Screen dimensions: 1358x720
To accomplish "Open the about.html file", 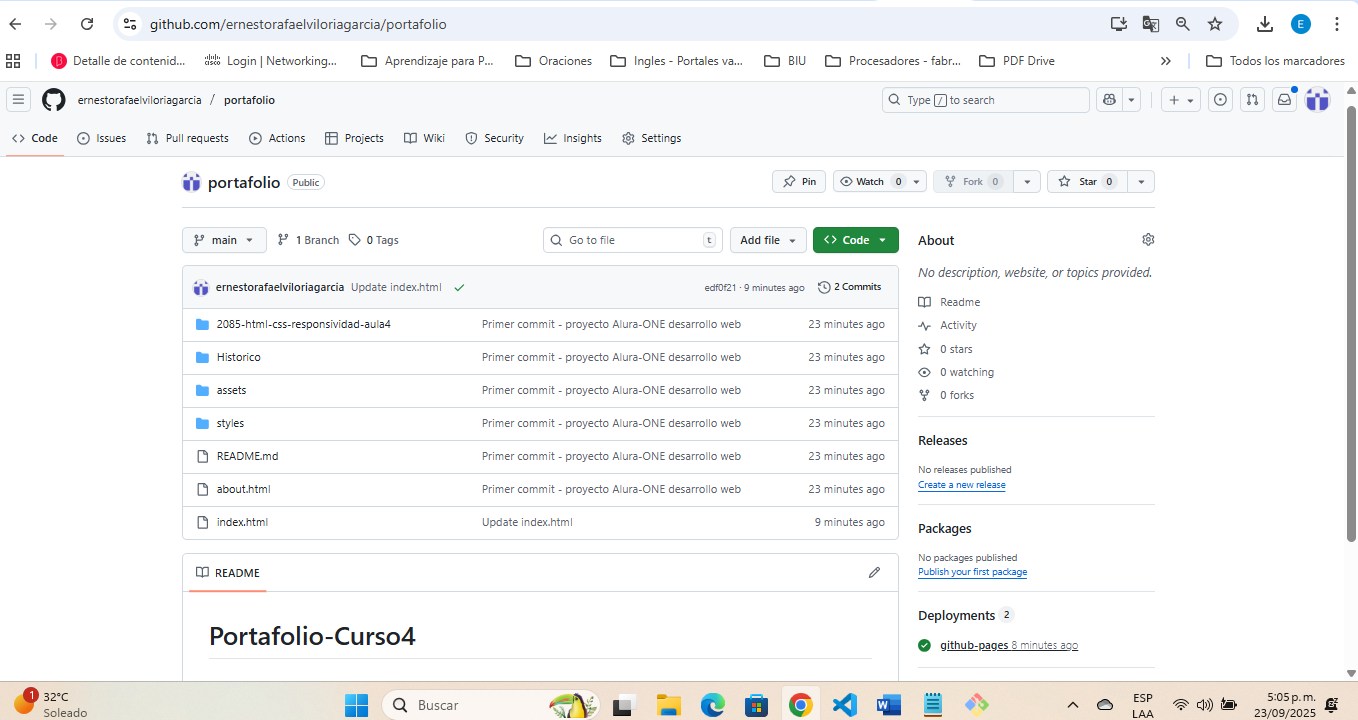I will coord(244,489).
